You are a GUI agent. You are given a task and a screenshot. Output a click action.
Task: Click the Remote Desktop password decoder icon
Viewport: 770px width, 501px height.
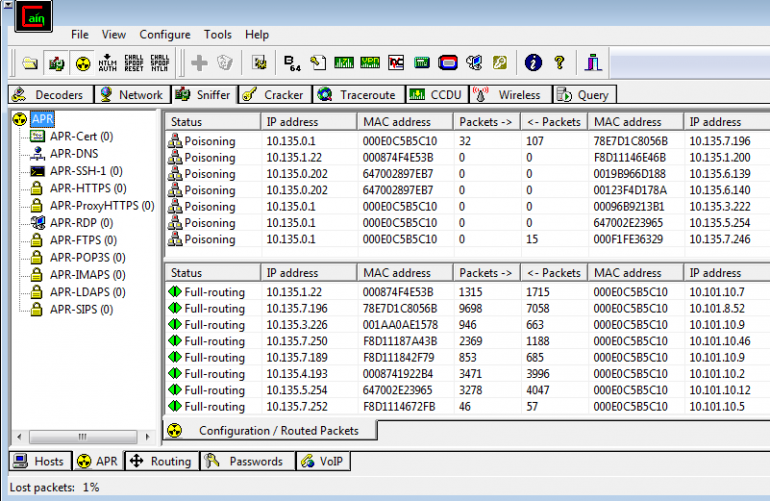pyautogui.click(x=474, y=63)
